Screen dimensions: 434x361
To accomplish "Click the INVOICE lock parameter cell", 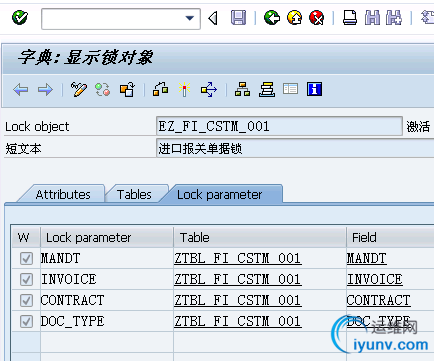I will 107,279.
